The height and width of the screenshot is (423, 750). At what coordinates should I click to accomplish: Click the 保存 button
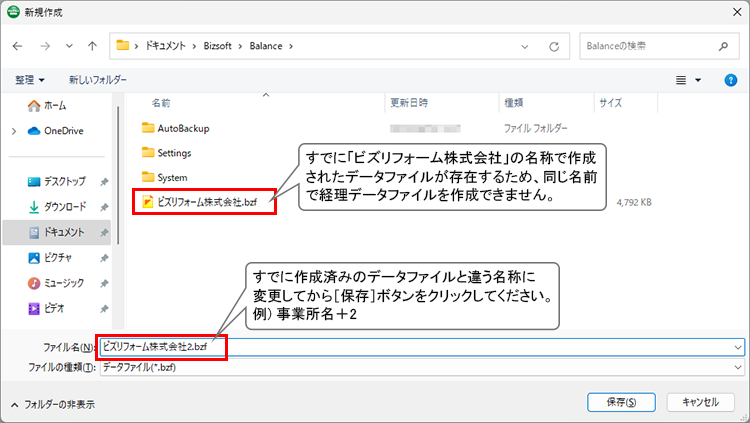pyautogui.click(x=622, y=402)
